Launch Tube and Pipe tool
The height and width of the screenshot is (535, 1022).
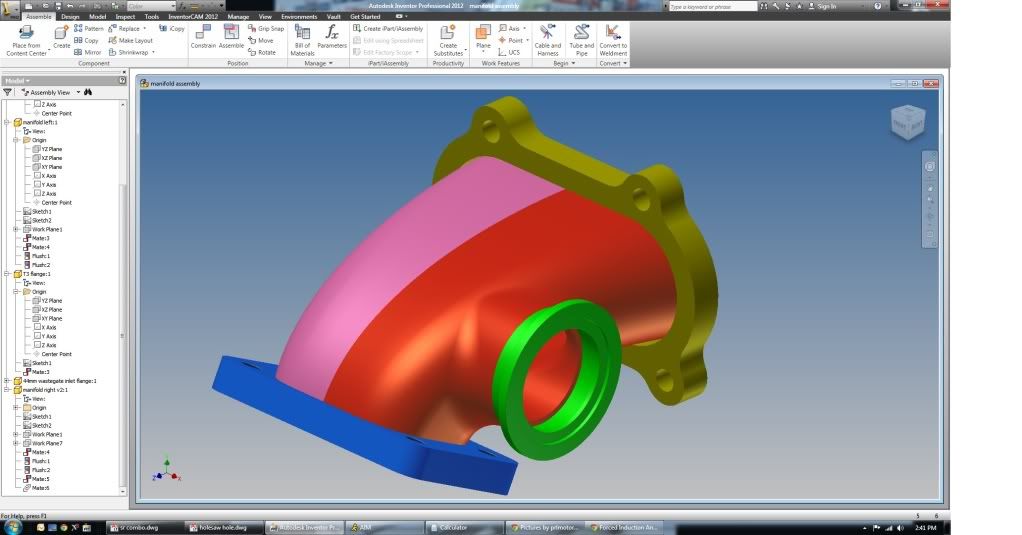click(x=581, y=35)
